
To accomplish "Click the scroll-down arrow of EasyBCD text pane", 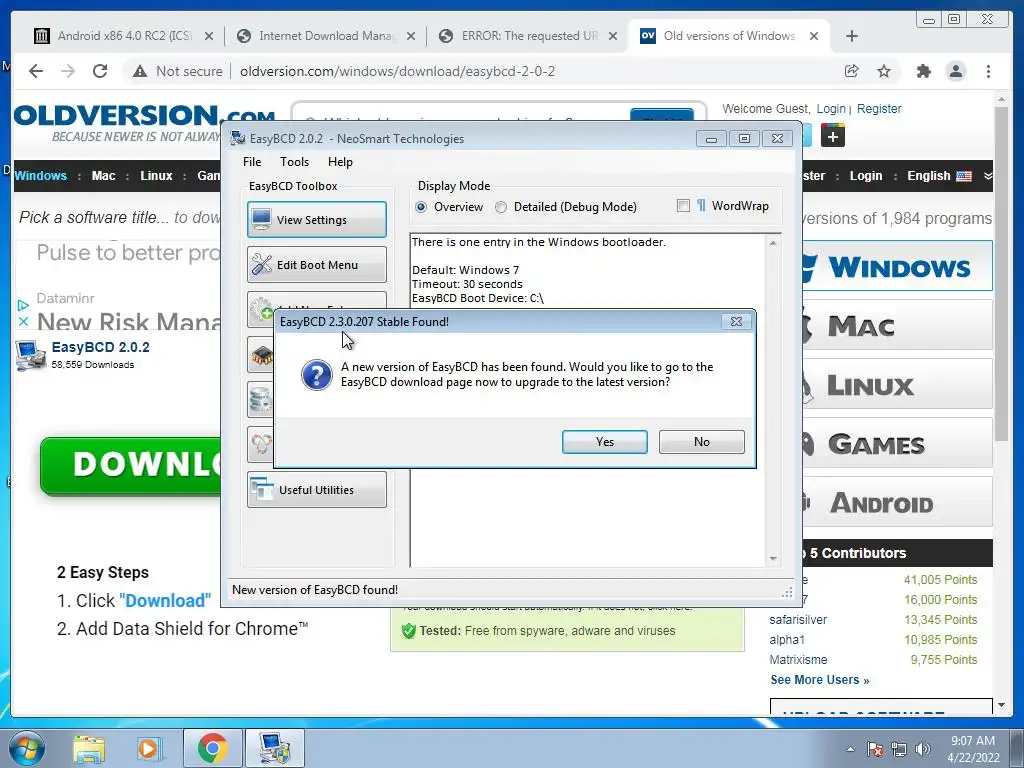I will click(x=773, y=558).
